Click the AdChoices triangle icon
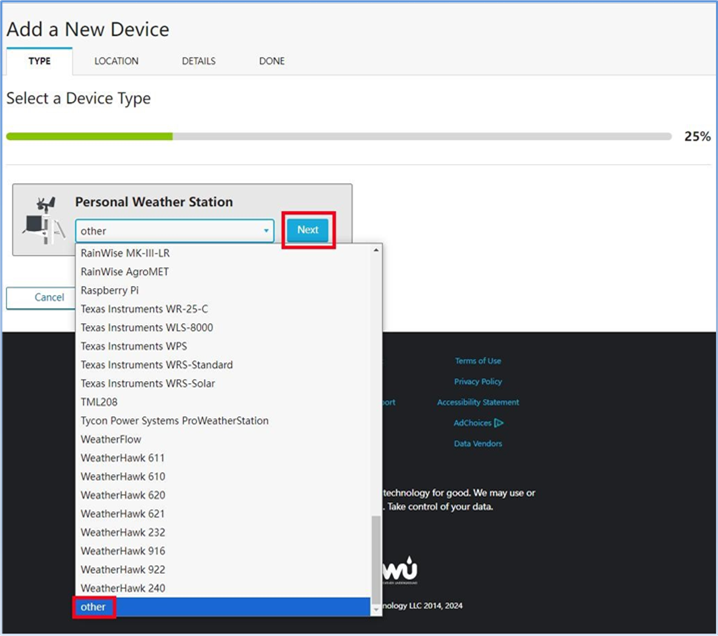718x636 pixels. [499, 423]
